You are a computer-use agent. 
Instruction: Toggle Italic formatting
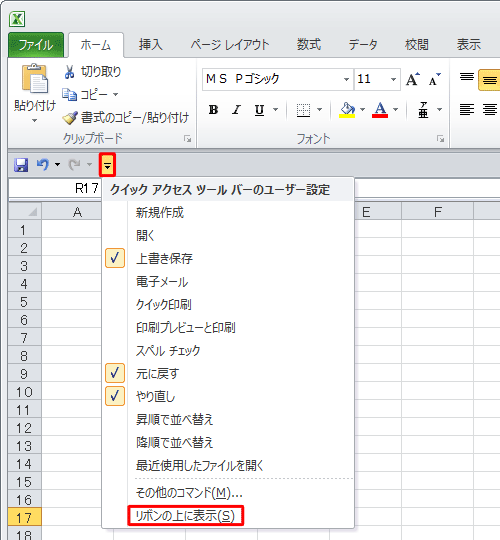[x=236, y=110]
